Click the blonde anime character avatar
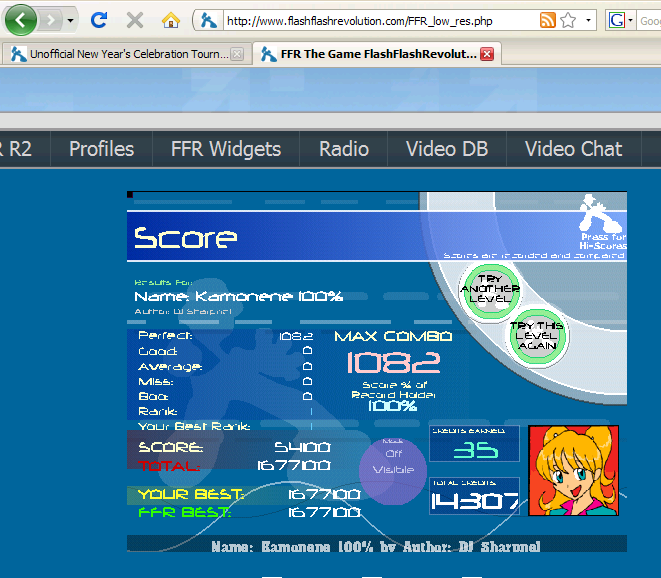 coord(573,470)
